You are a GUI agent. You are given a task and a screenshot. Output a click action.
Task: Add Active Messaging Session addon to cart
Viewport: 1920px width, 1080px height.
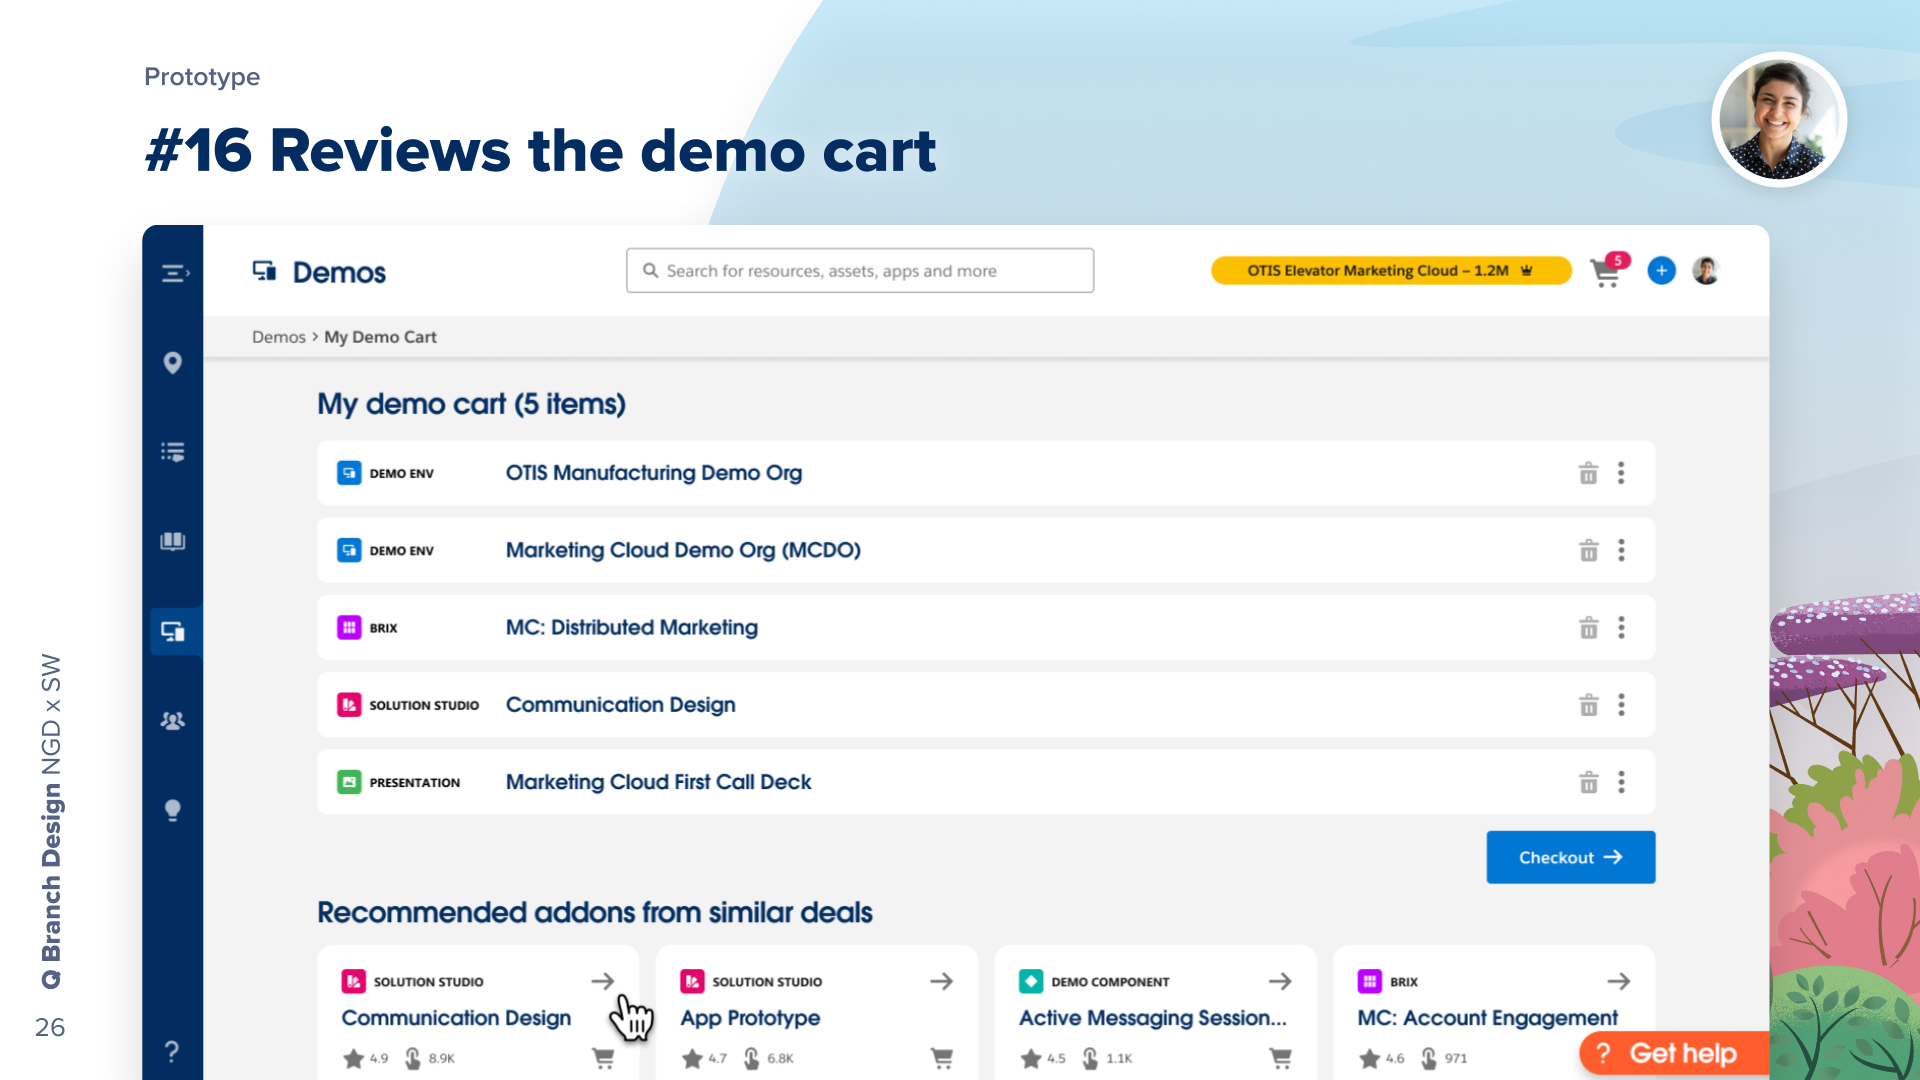pyautogui.click(x=1281, y=1058)
